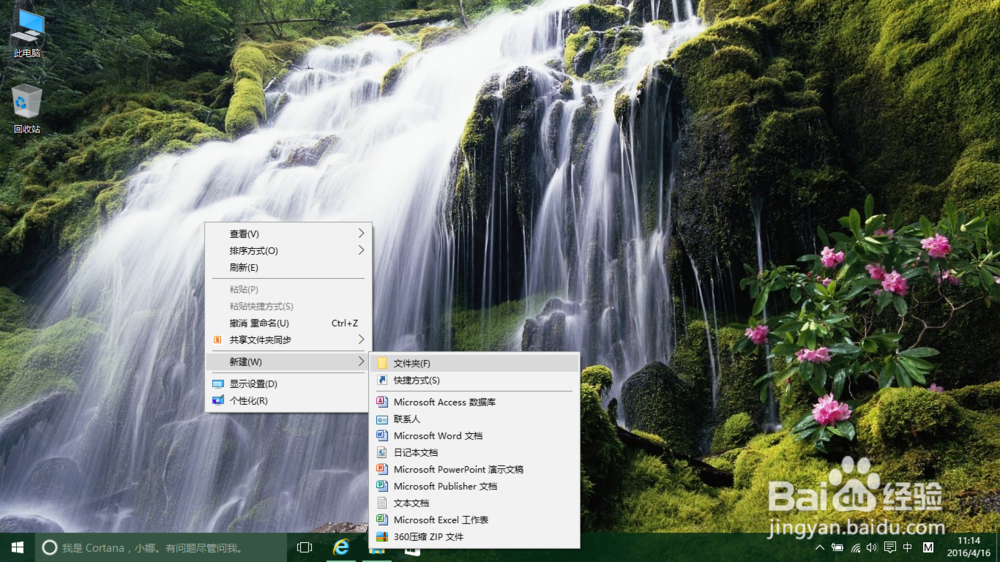
Task: Create a new 360压缩 ZIP 文件
Action: tap(474, 537)
